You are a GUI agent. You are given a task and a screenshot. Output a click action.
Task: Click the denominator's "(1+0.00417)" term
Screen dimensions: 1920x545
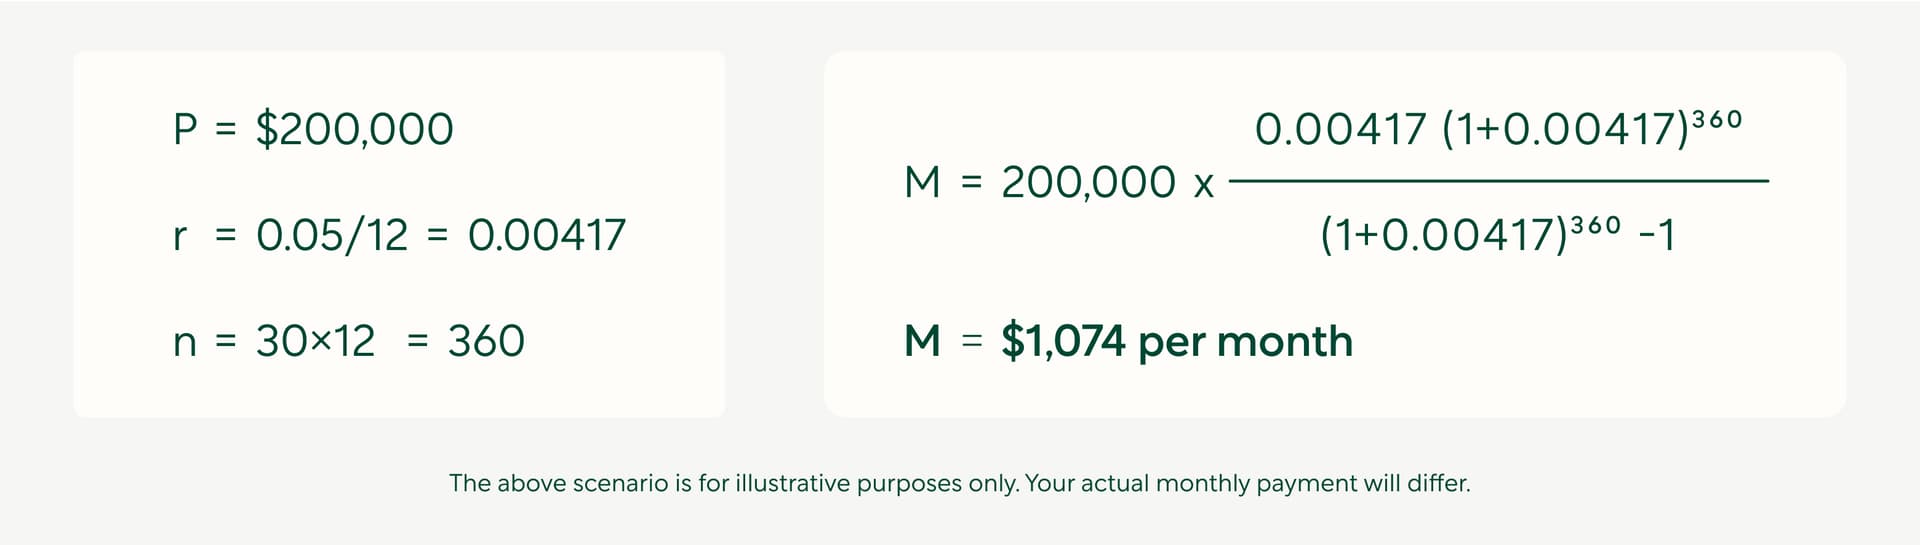coord(1444,236)
